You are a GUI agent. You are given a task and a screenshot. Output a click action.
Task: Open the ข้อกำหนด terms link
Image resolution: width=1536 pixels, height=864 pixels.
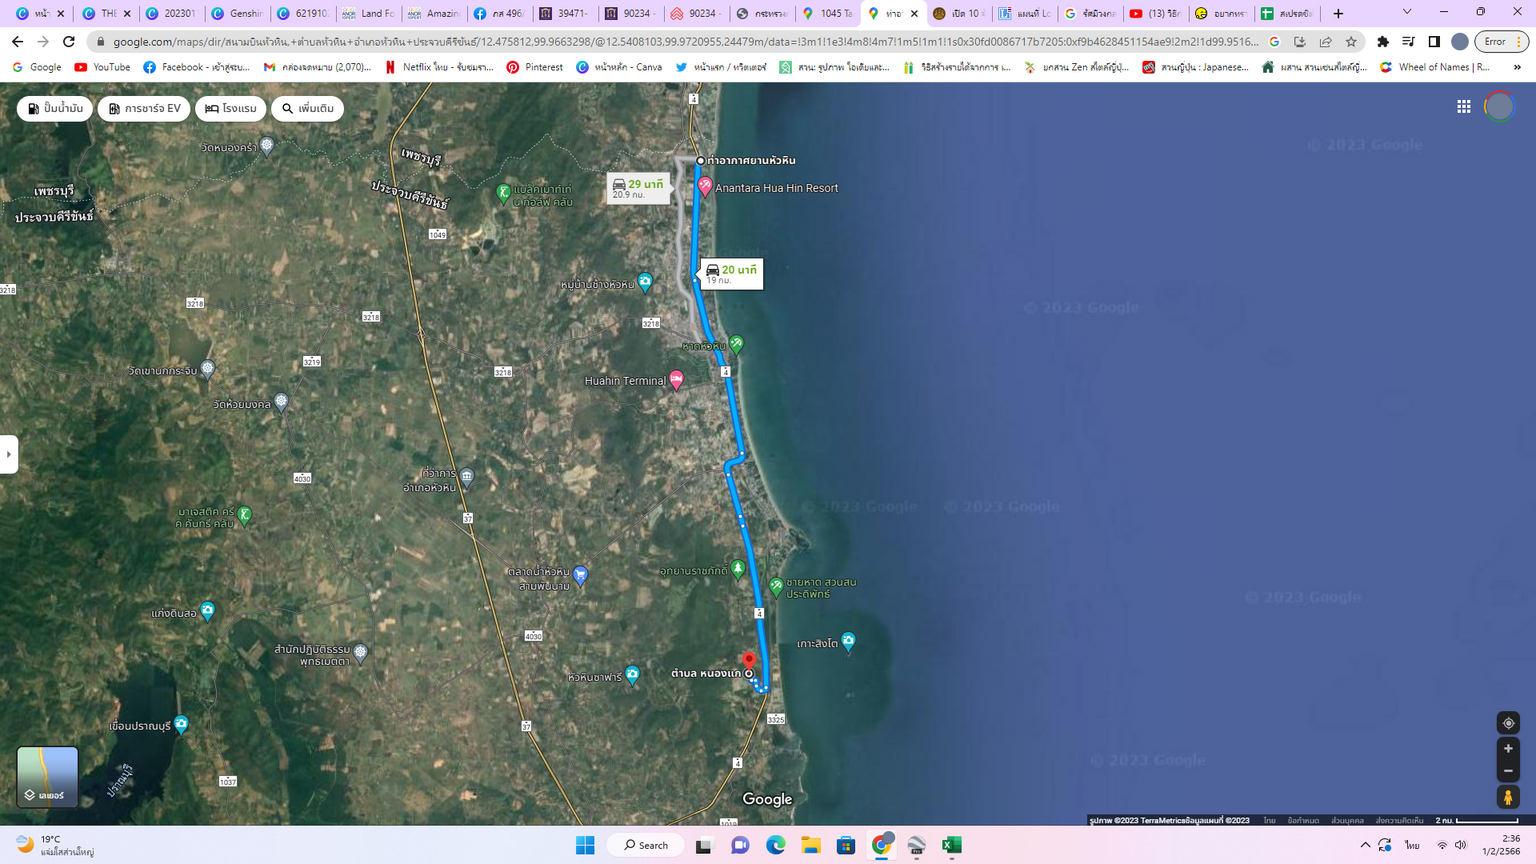[x=1303, y=820]
